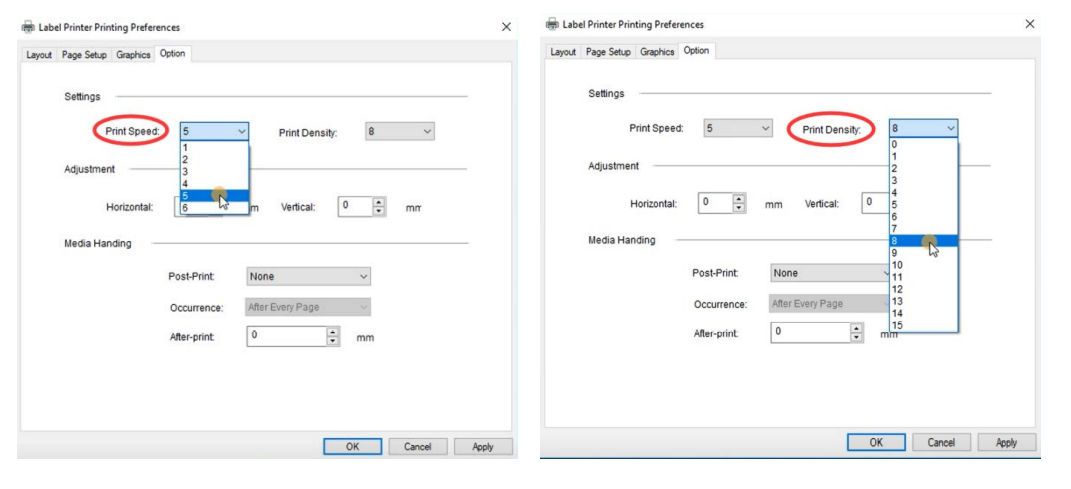
Task: Choose speed 6 in the open Print Speed list
Action: click(x=214, y=208)
